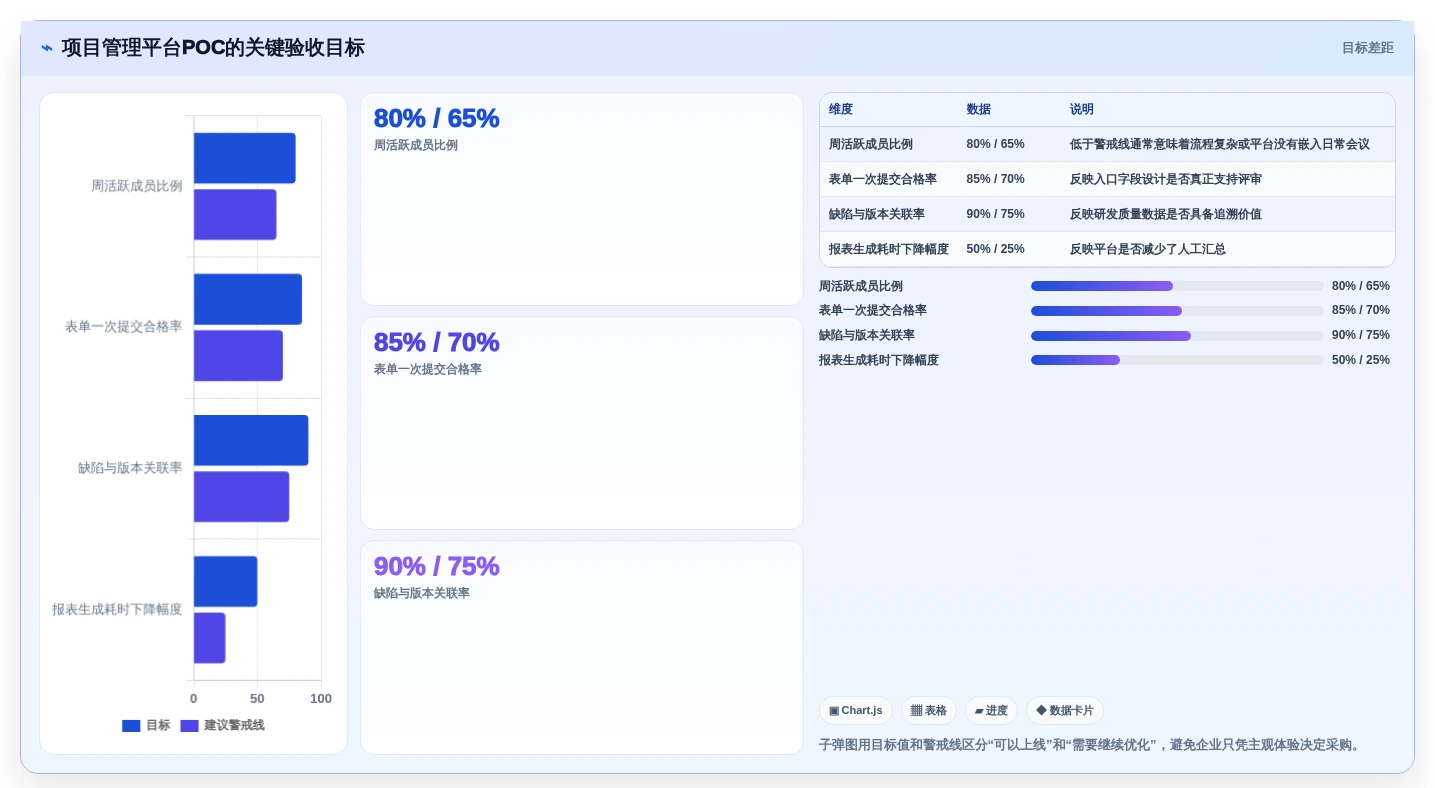Select the 进度 tag chip
Viewport: 1435px width, 788px height.
point(991,711)
